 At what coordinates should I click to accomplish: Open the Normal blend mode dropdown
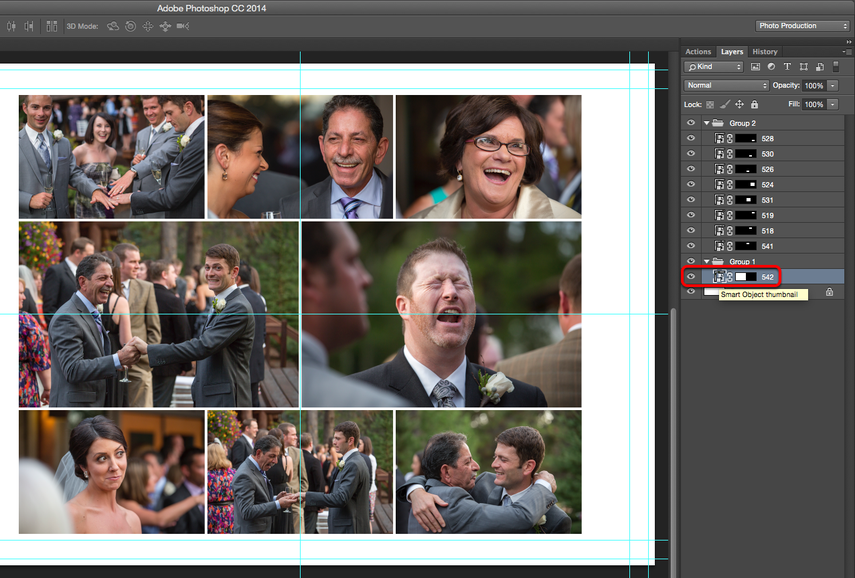click(726, 86)
